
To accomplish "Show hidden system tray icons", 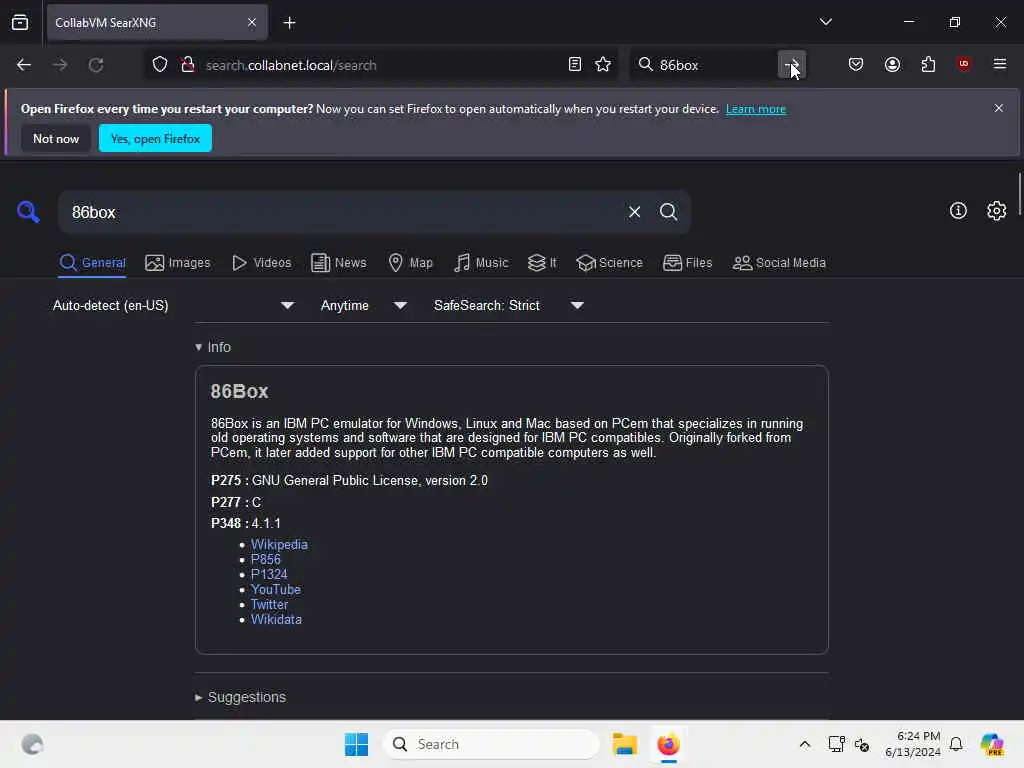I will pyautogui.click(x=805, y=744).
